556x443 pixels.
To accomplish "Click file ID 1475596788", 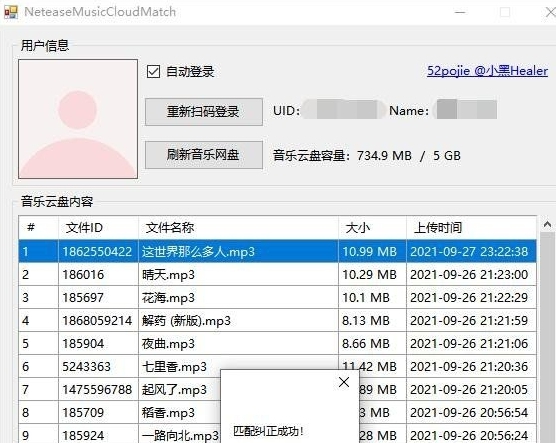I will tap(97, 390).
